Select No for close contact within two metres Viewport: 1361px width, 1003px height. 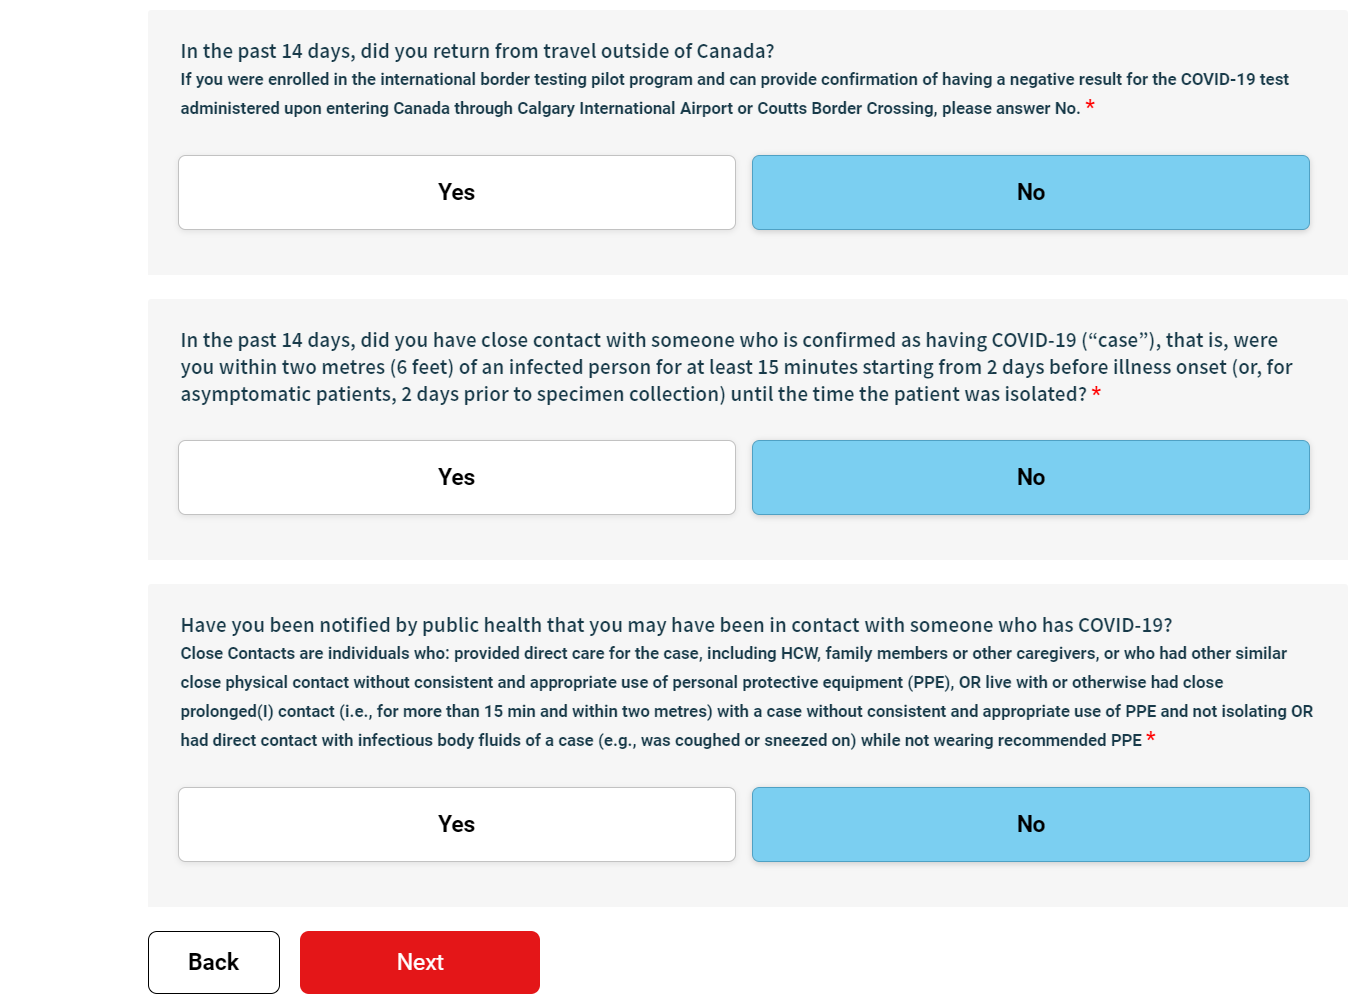tap(1030, 477)
